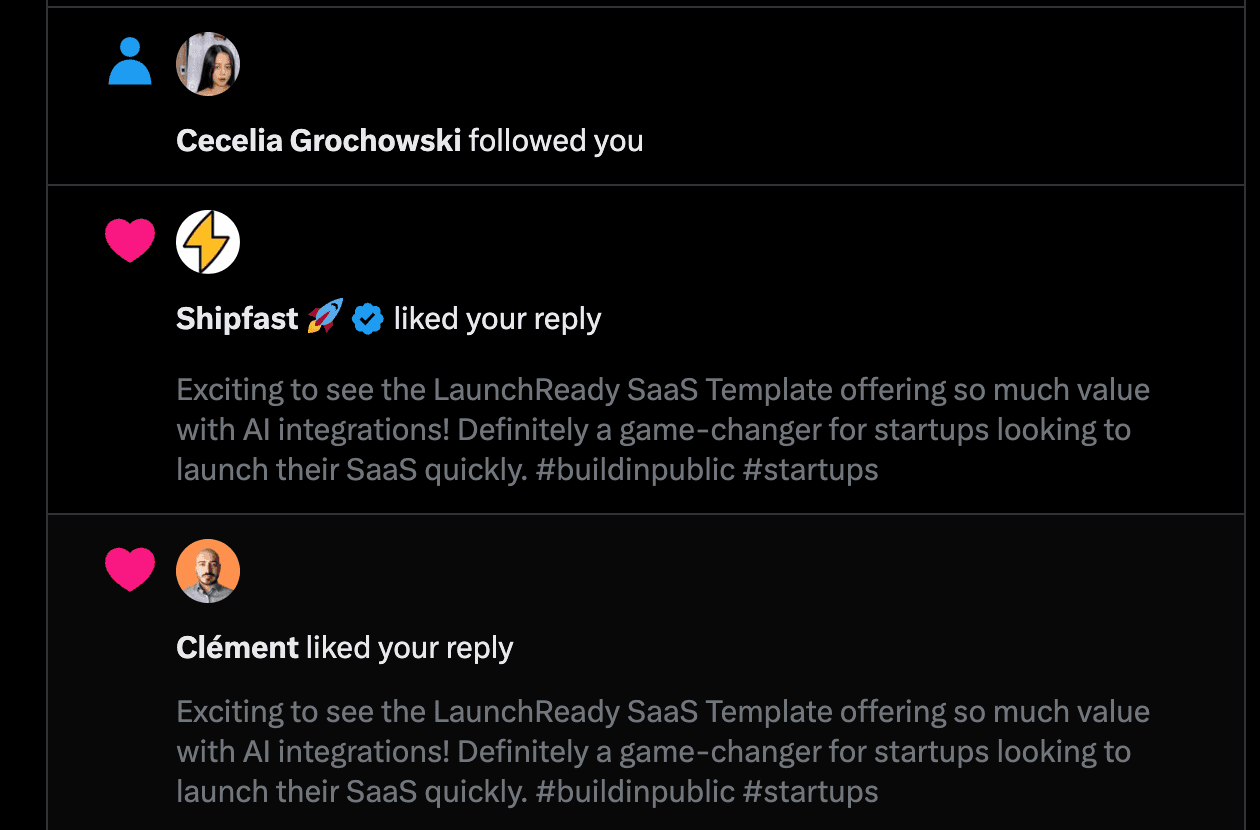
Task: Open Cecelia Grochowski's profile picture
Action: pyautogui.click(x=207, y=63)
